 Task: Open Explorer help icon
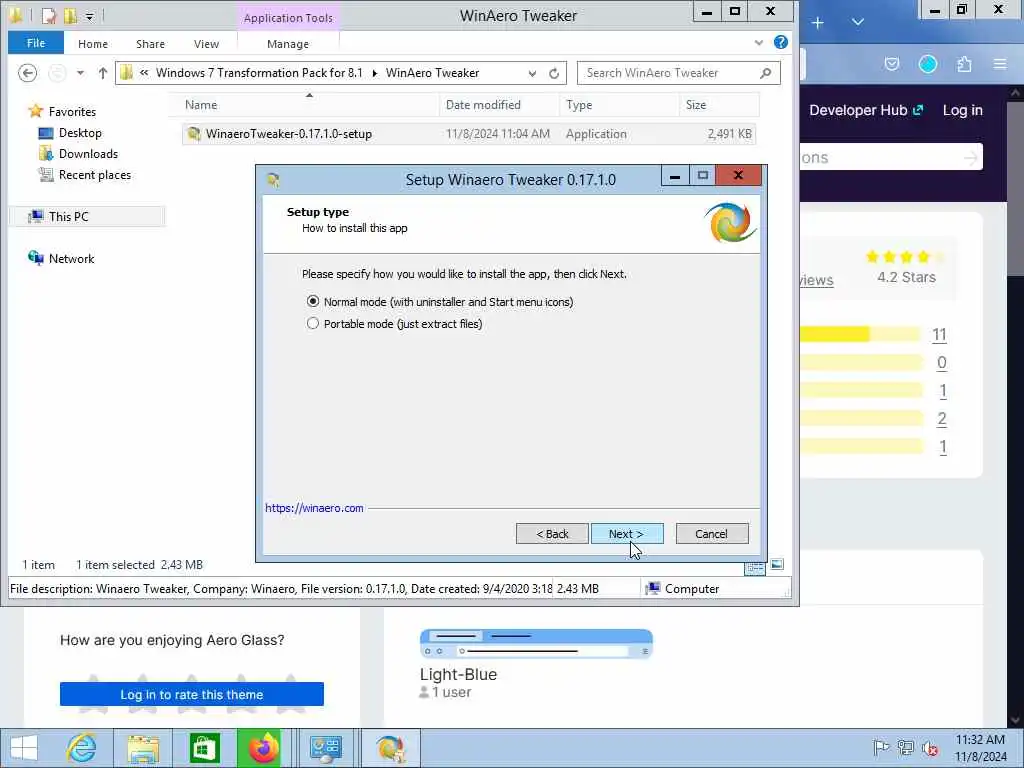780,42
